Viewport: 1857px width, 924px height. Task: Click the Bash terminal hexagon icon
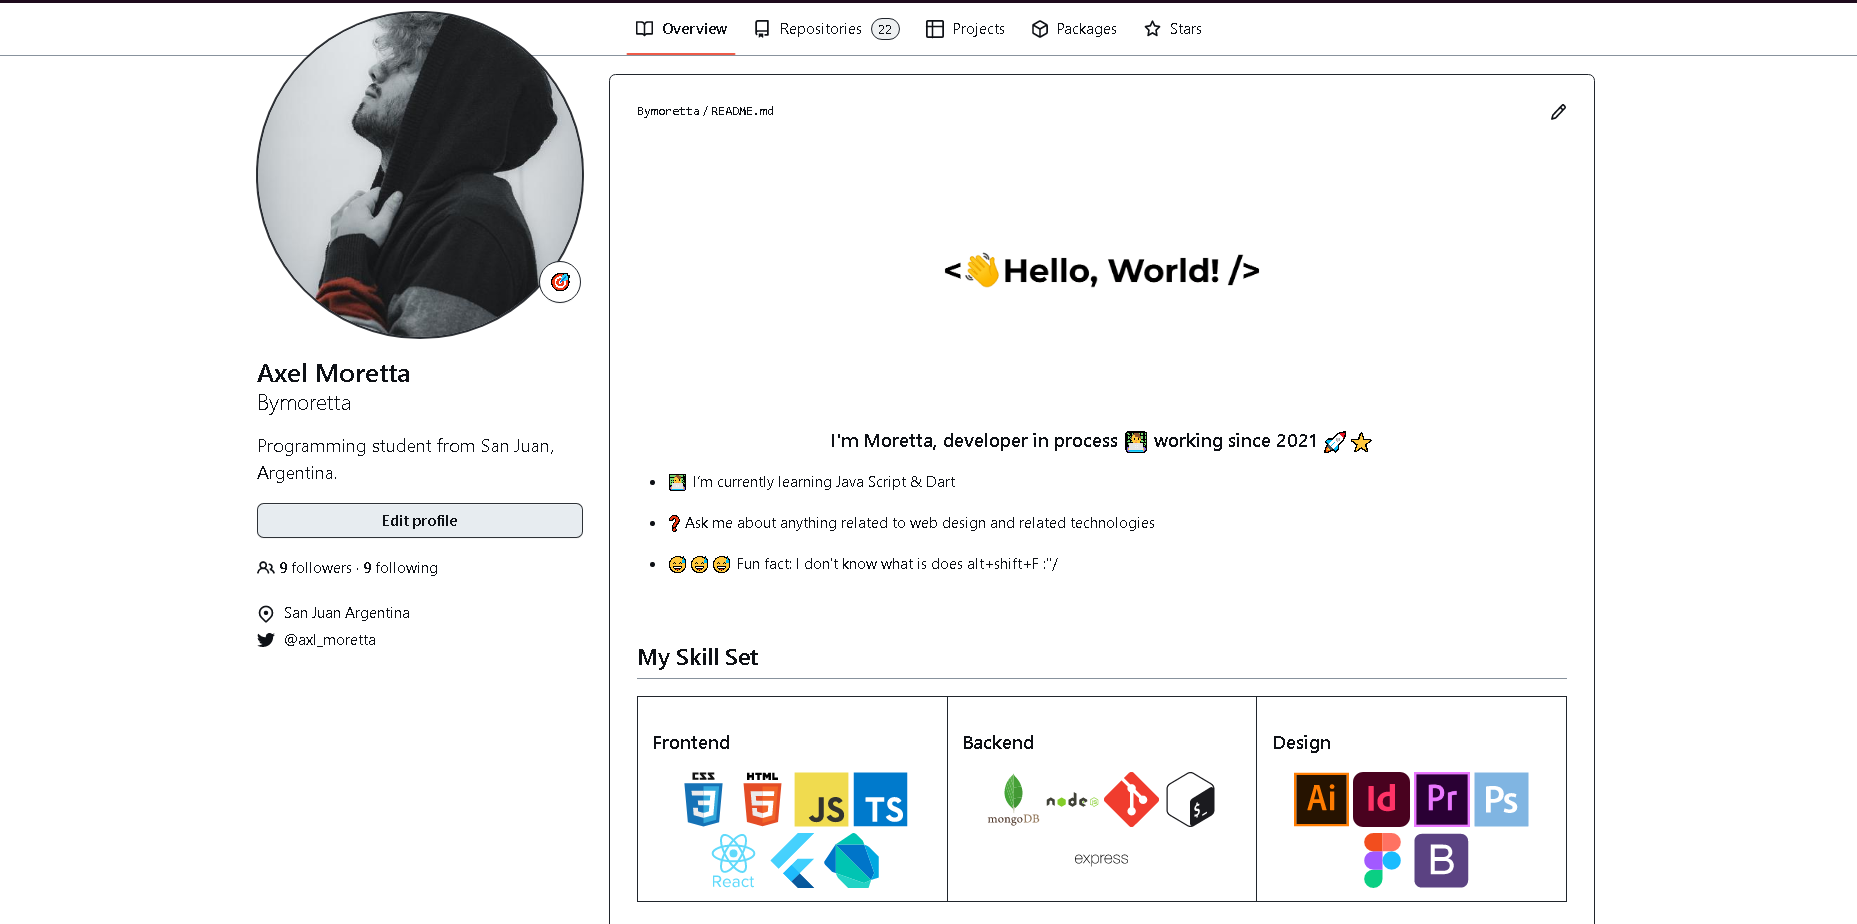click(1190, 799)
